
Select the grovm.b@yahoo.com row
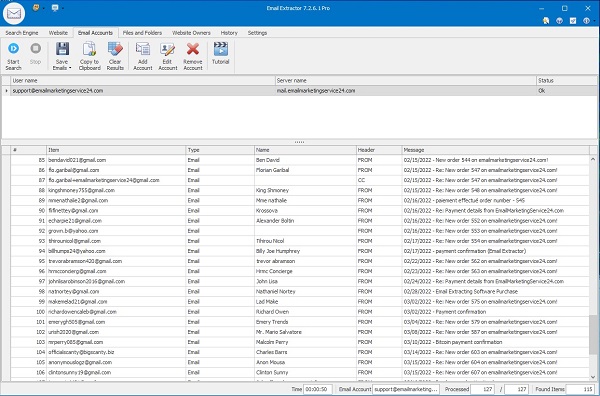tap(300, 231)
